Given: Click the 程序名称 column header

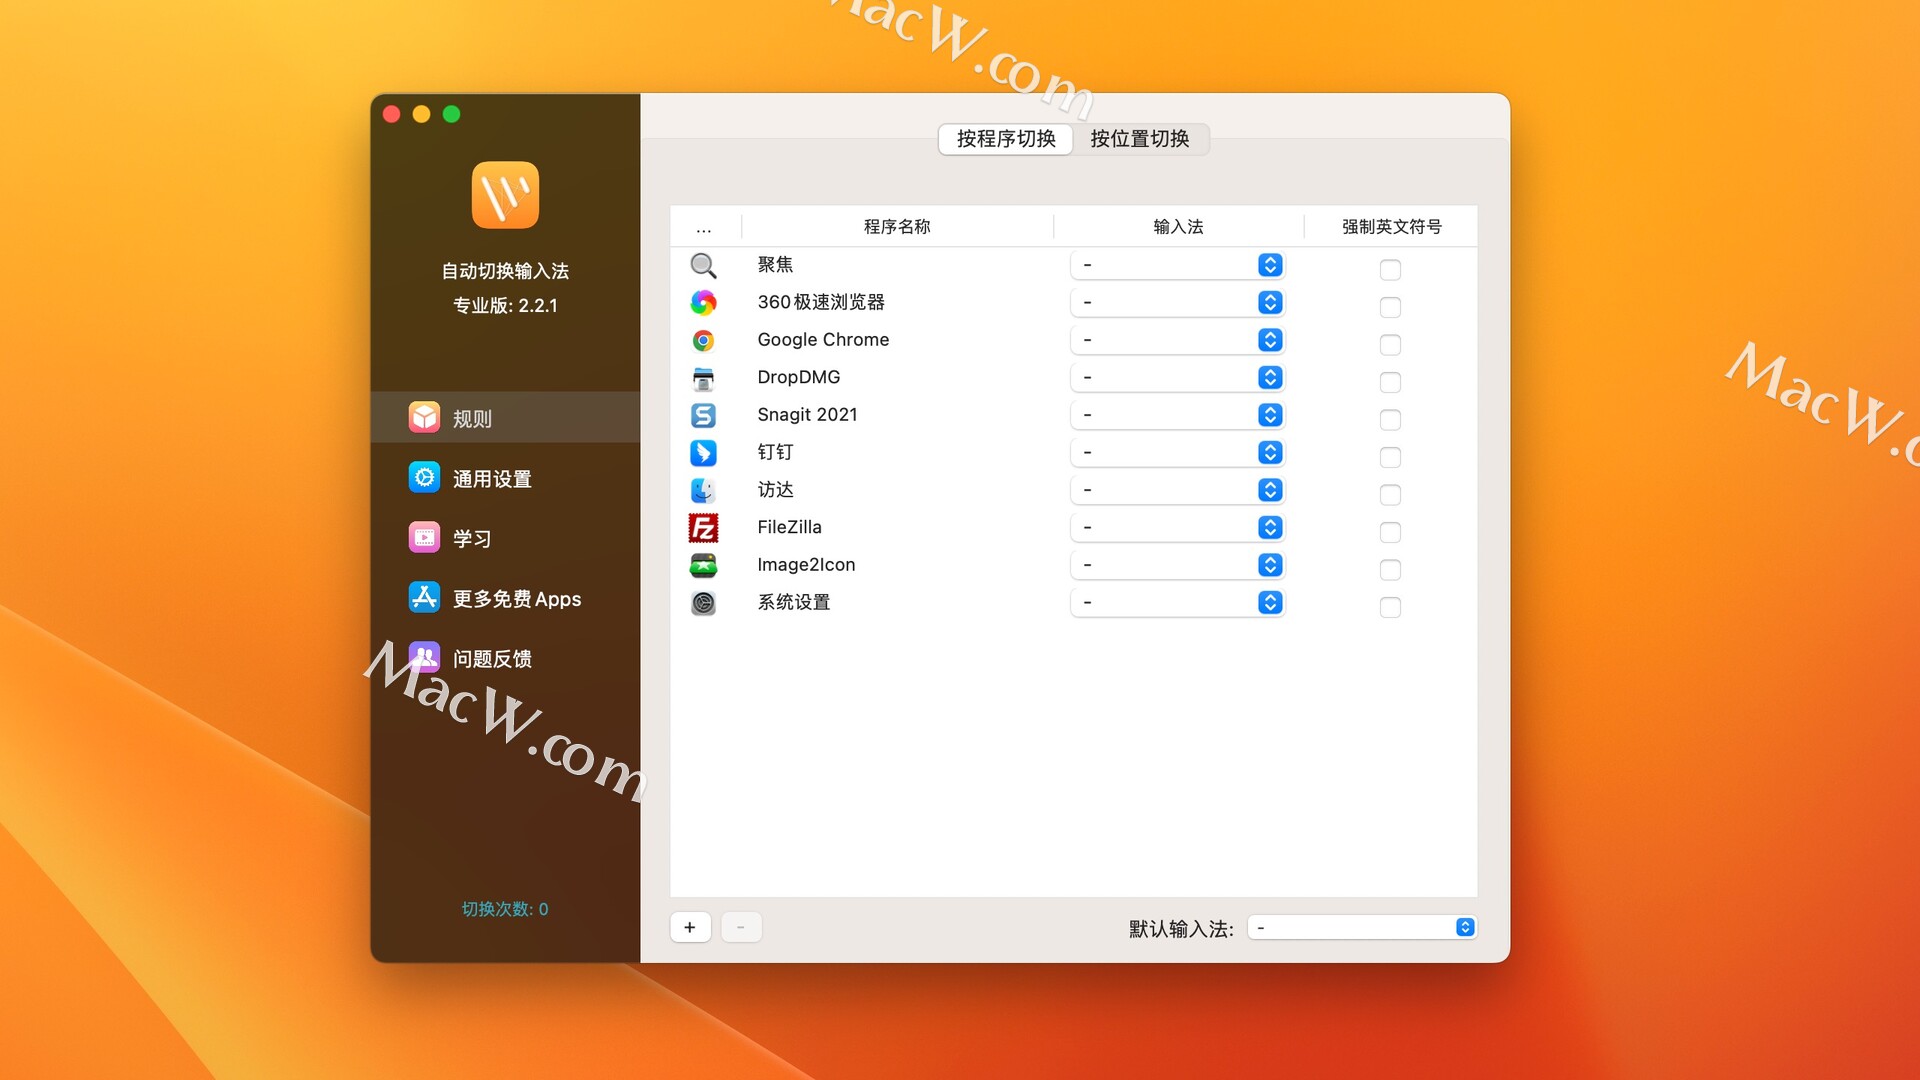Looking at the screenshot, I should (x=897, y=227).
